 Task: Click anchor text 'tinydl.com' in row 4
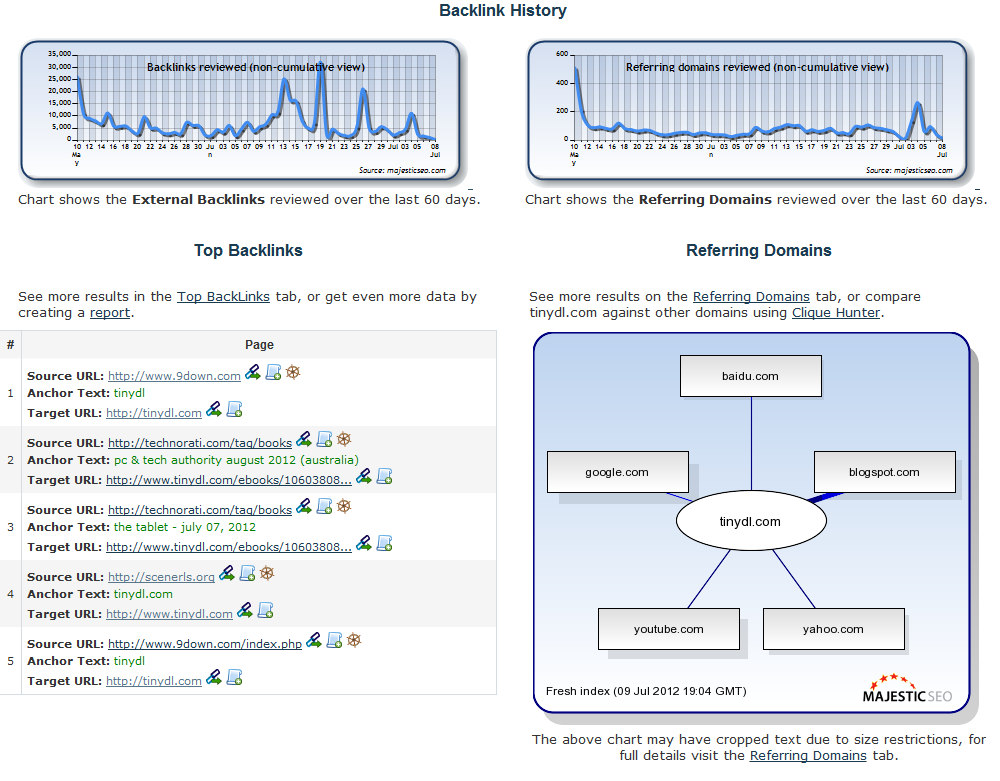point(143,594)
